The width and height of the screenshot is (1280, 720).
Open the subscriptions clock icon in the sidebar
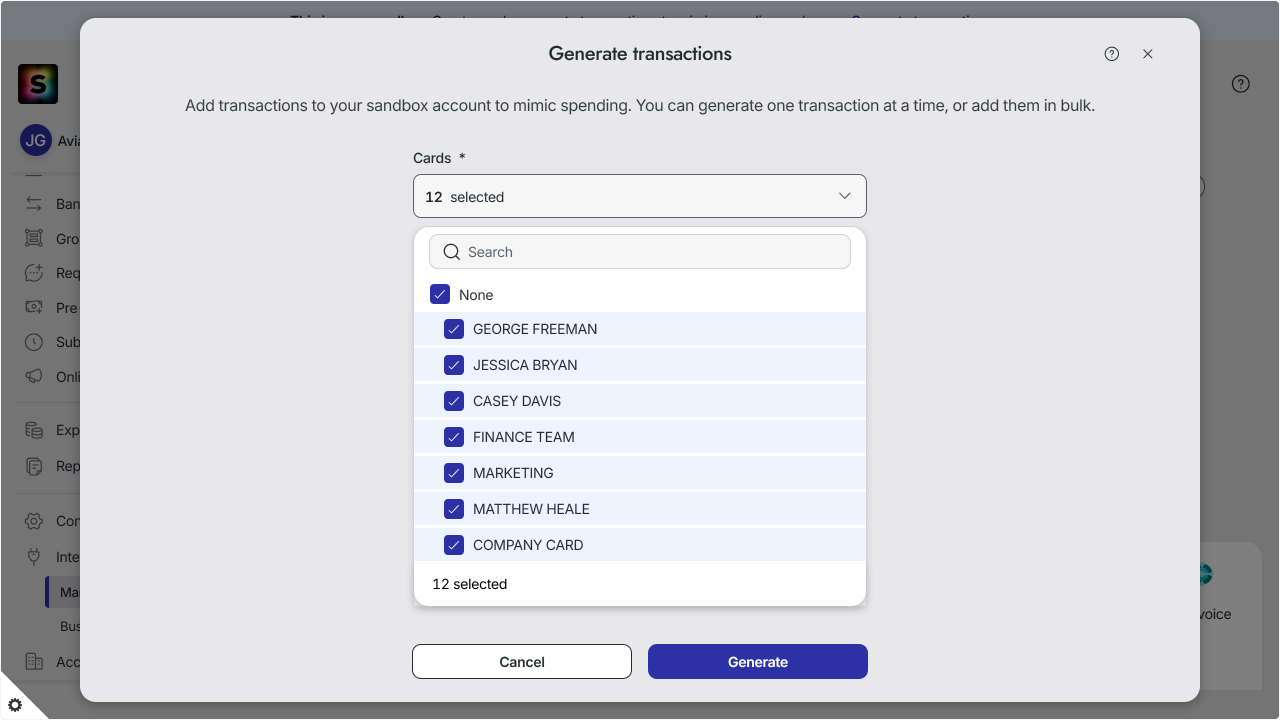coord(34,342)
